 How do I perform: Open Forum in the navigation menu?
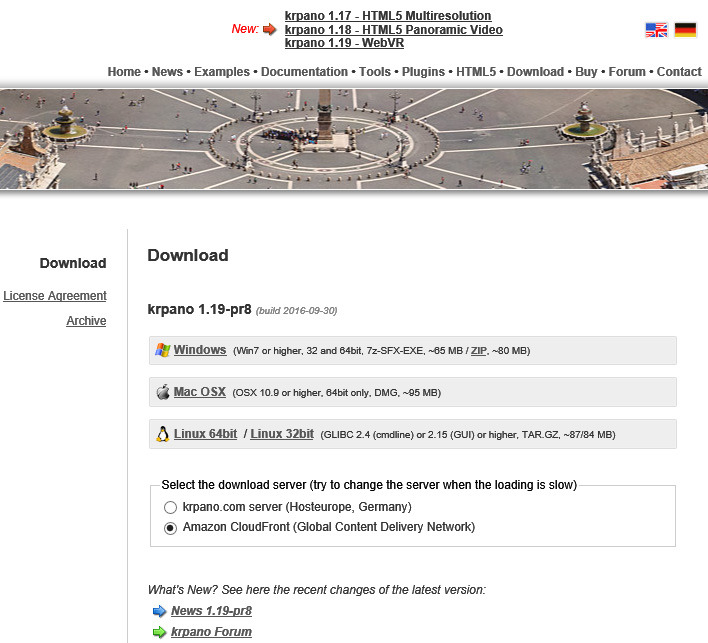(x=627, y=72)
